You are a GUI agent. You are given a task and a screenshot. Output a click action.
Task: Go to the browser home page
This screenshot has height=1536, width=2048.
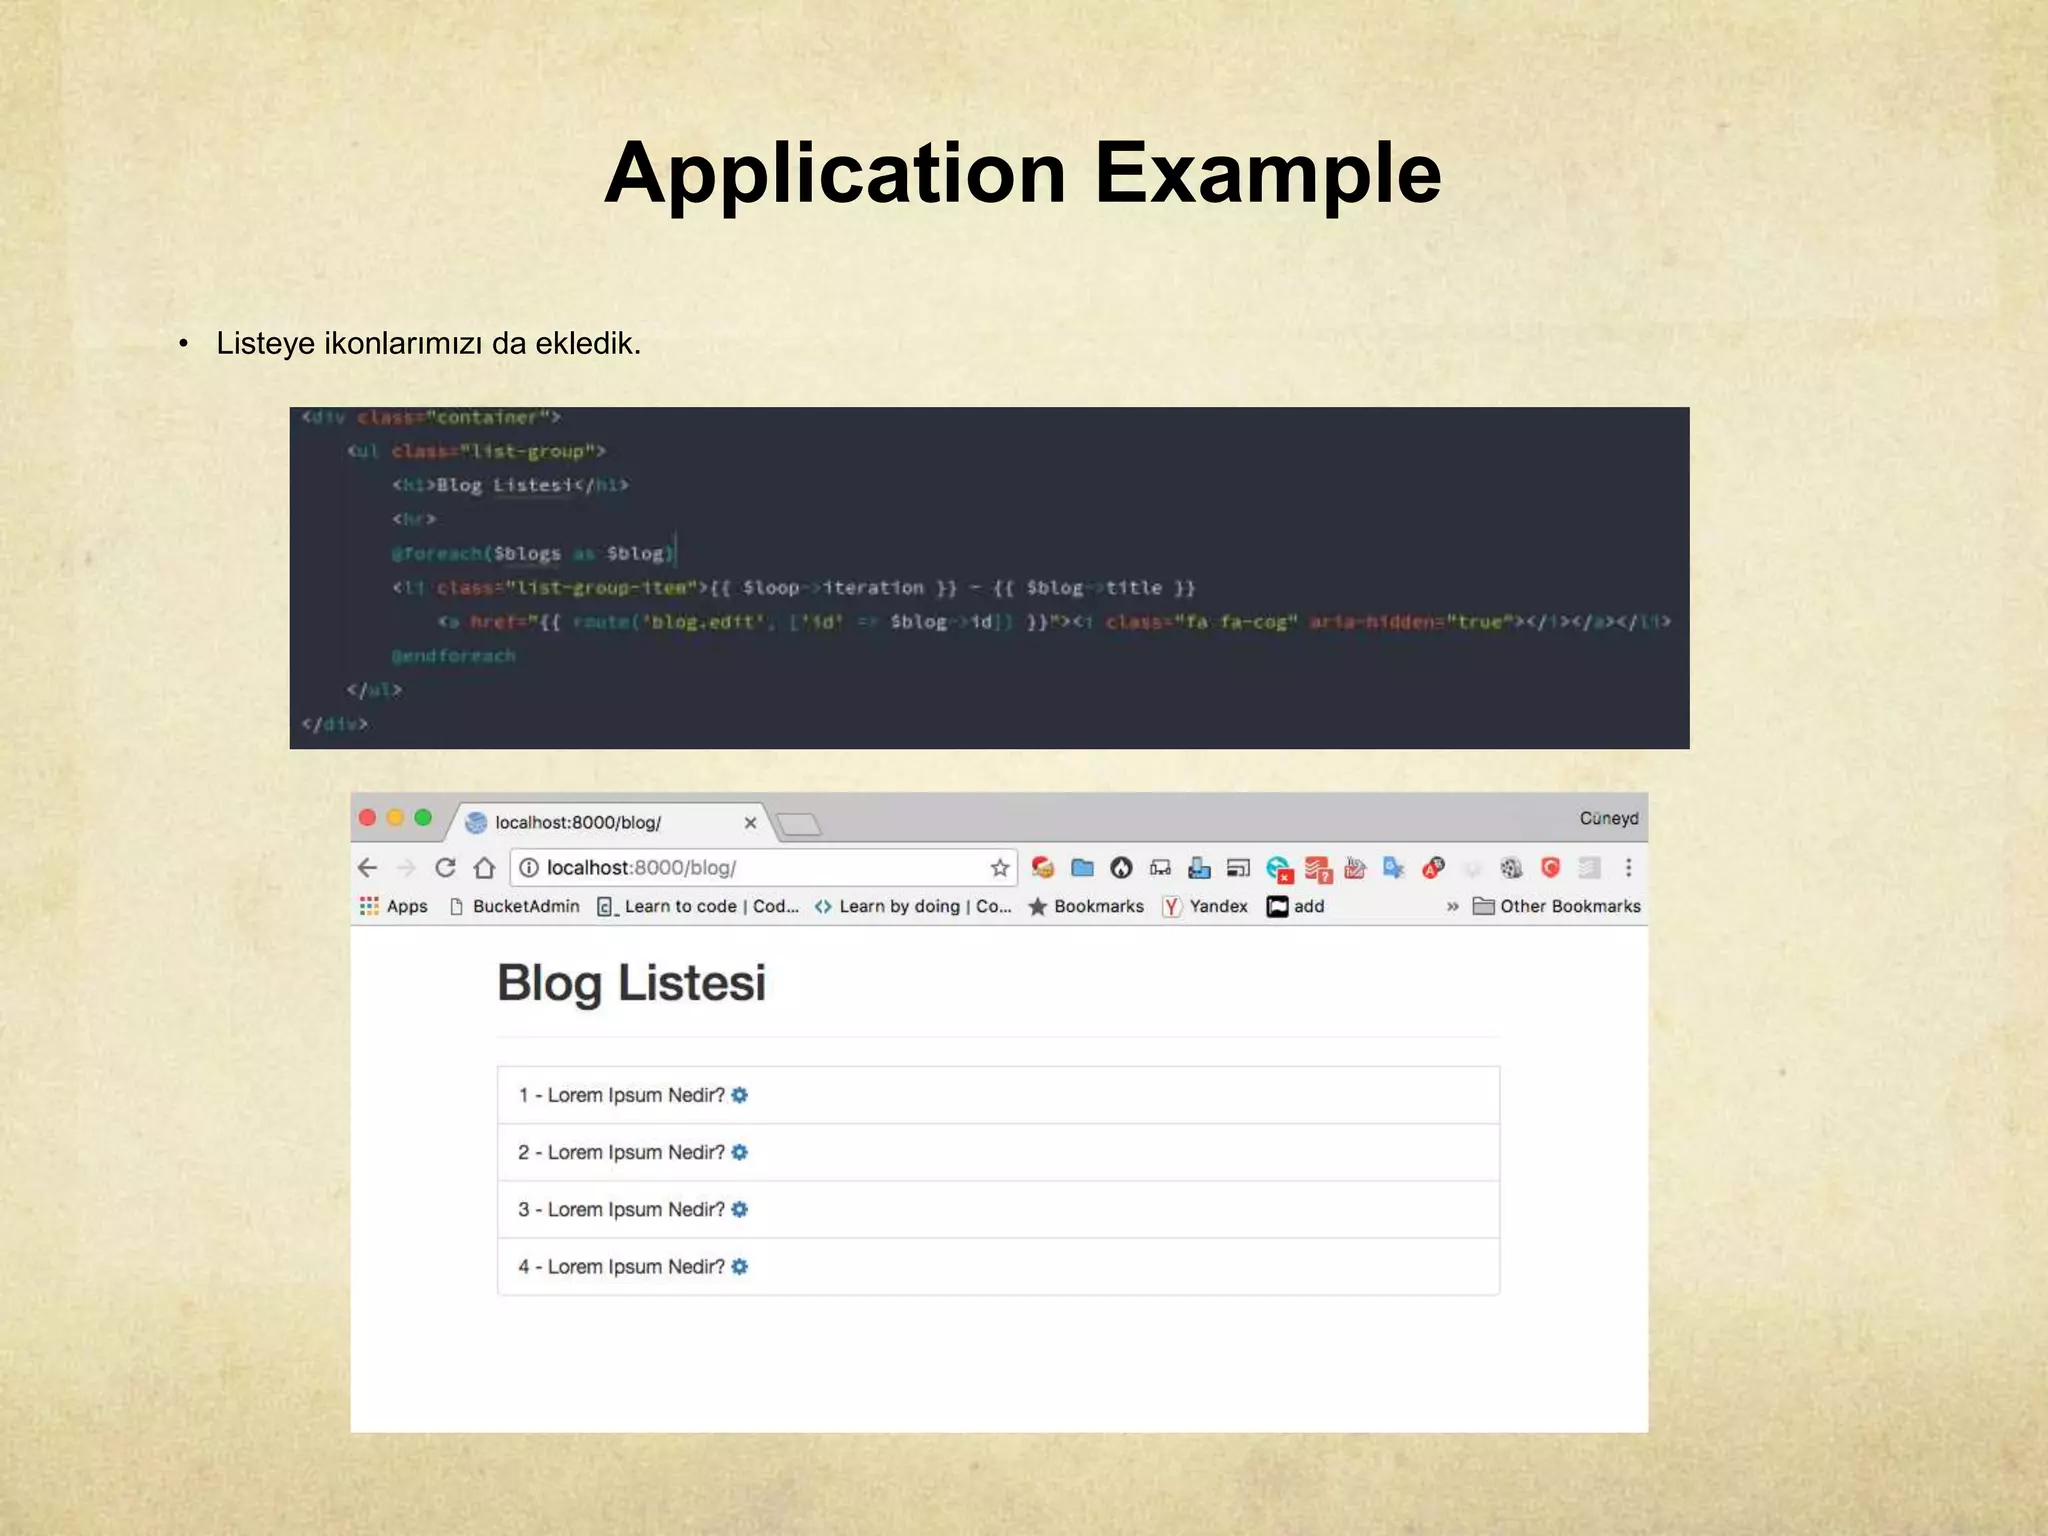point(485,867)
